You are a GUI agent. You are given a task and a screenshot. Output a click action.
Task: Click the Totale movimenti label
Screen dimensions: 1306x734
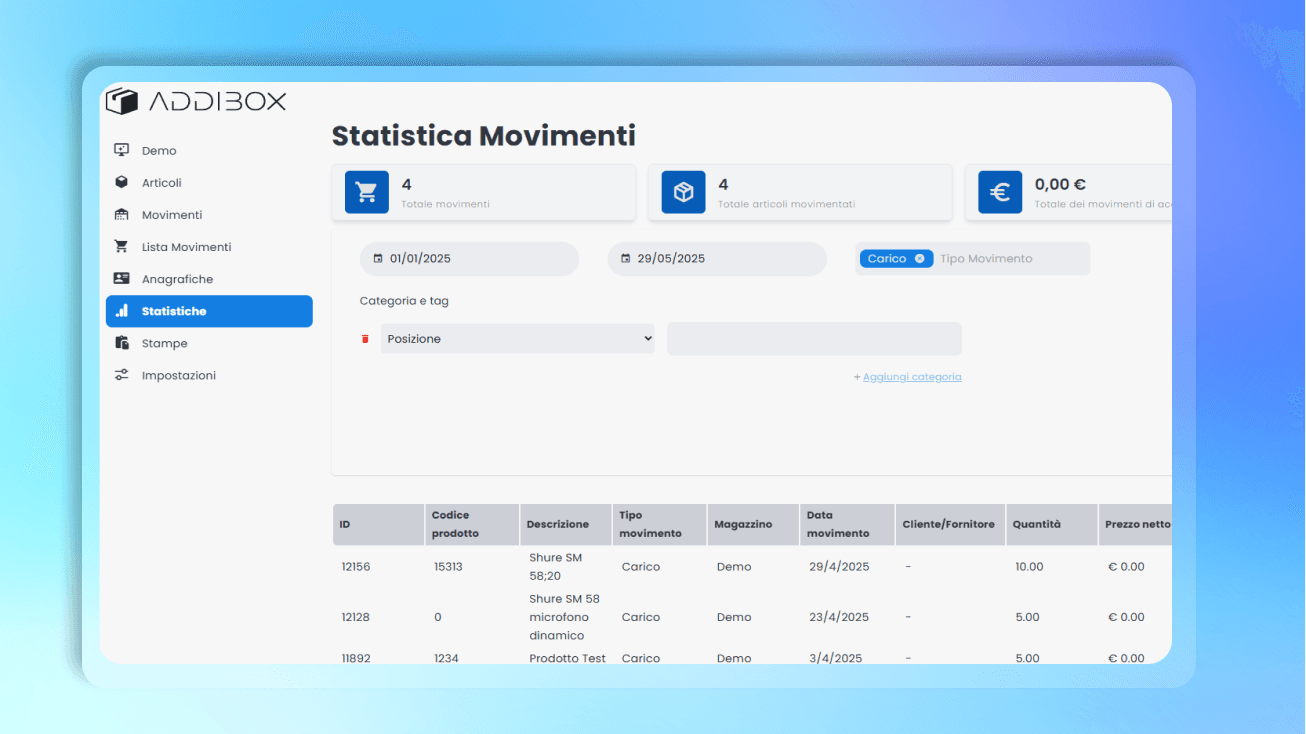pyautogui.click(x=445, y=204)
